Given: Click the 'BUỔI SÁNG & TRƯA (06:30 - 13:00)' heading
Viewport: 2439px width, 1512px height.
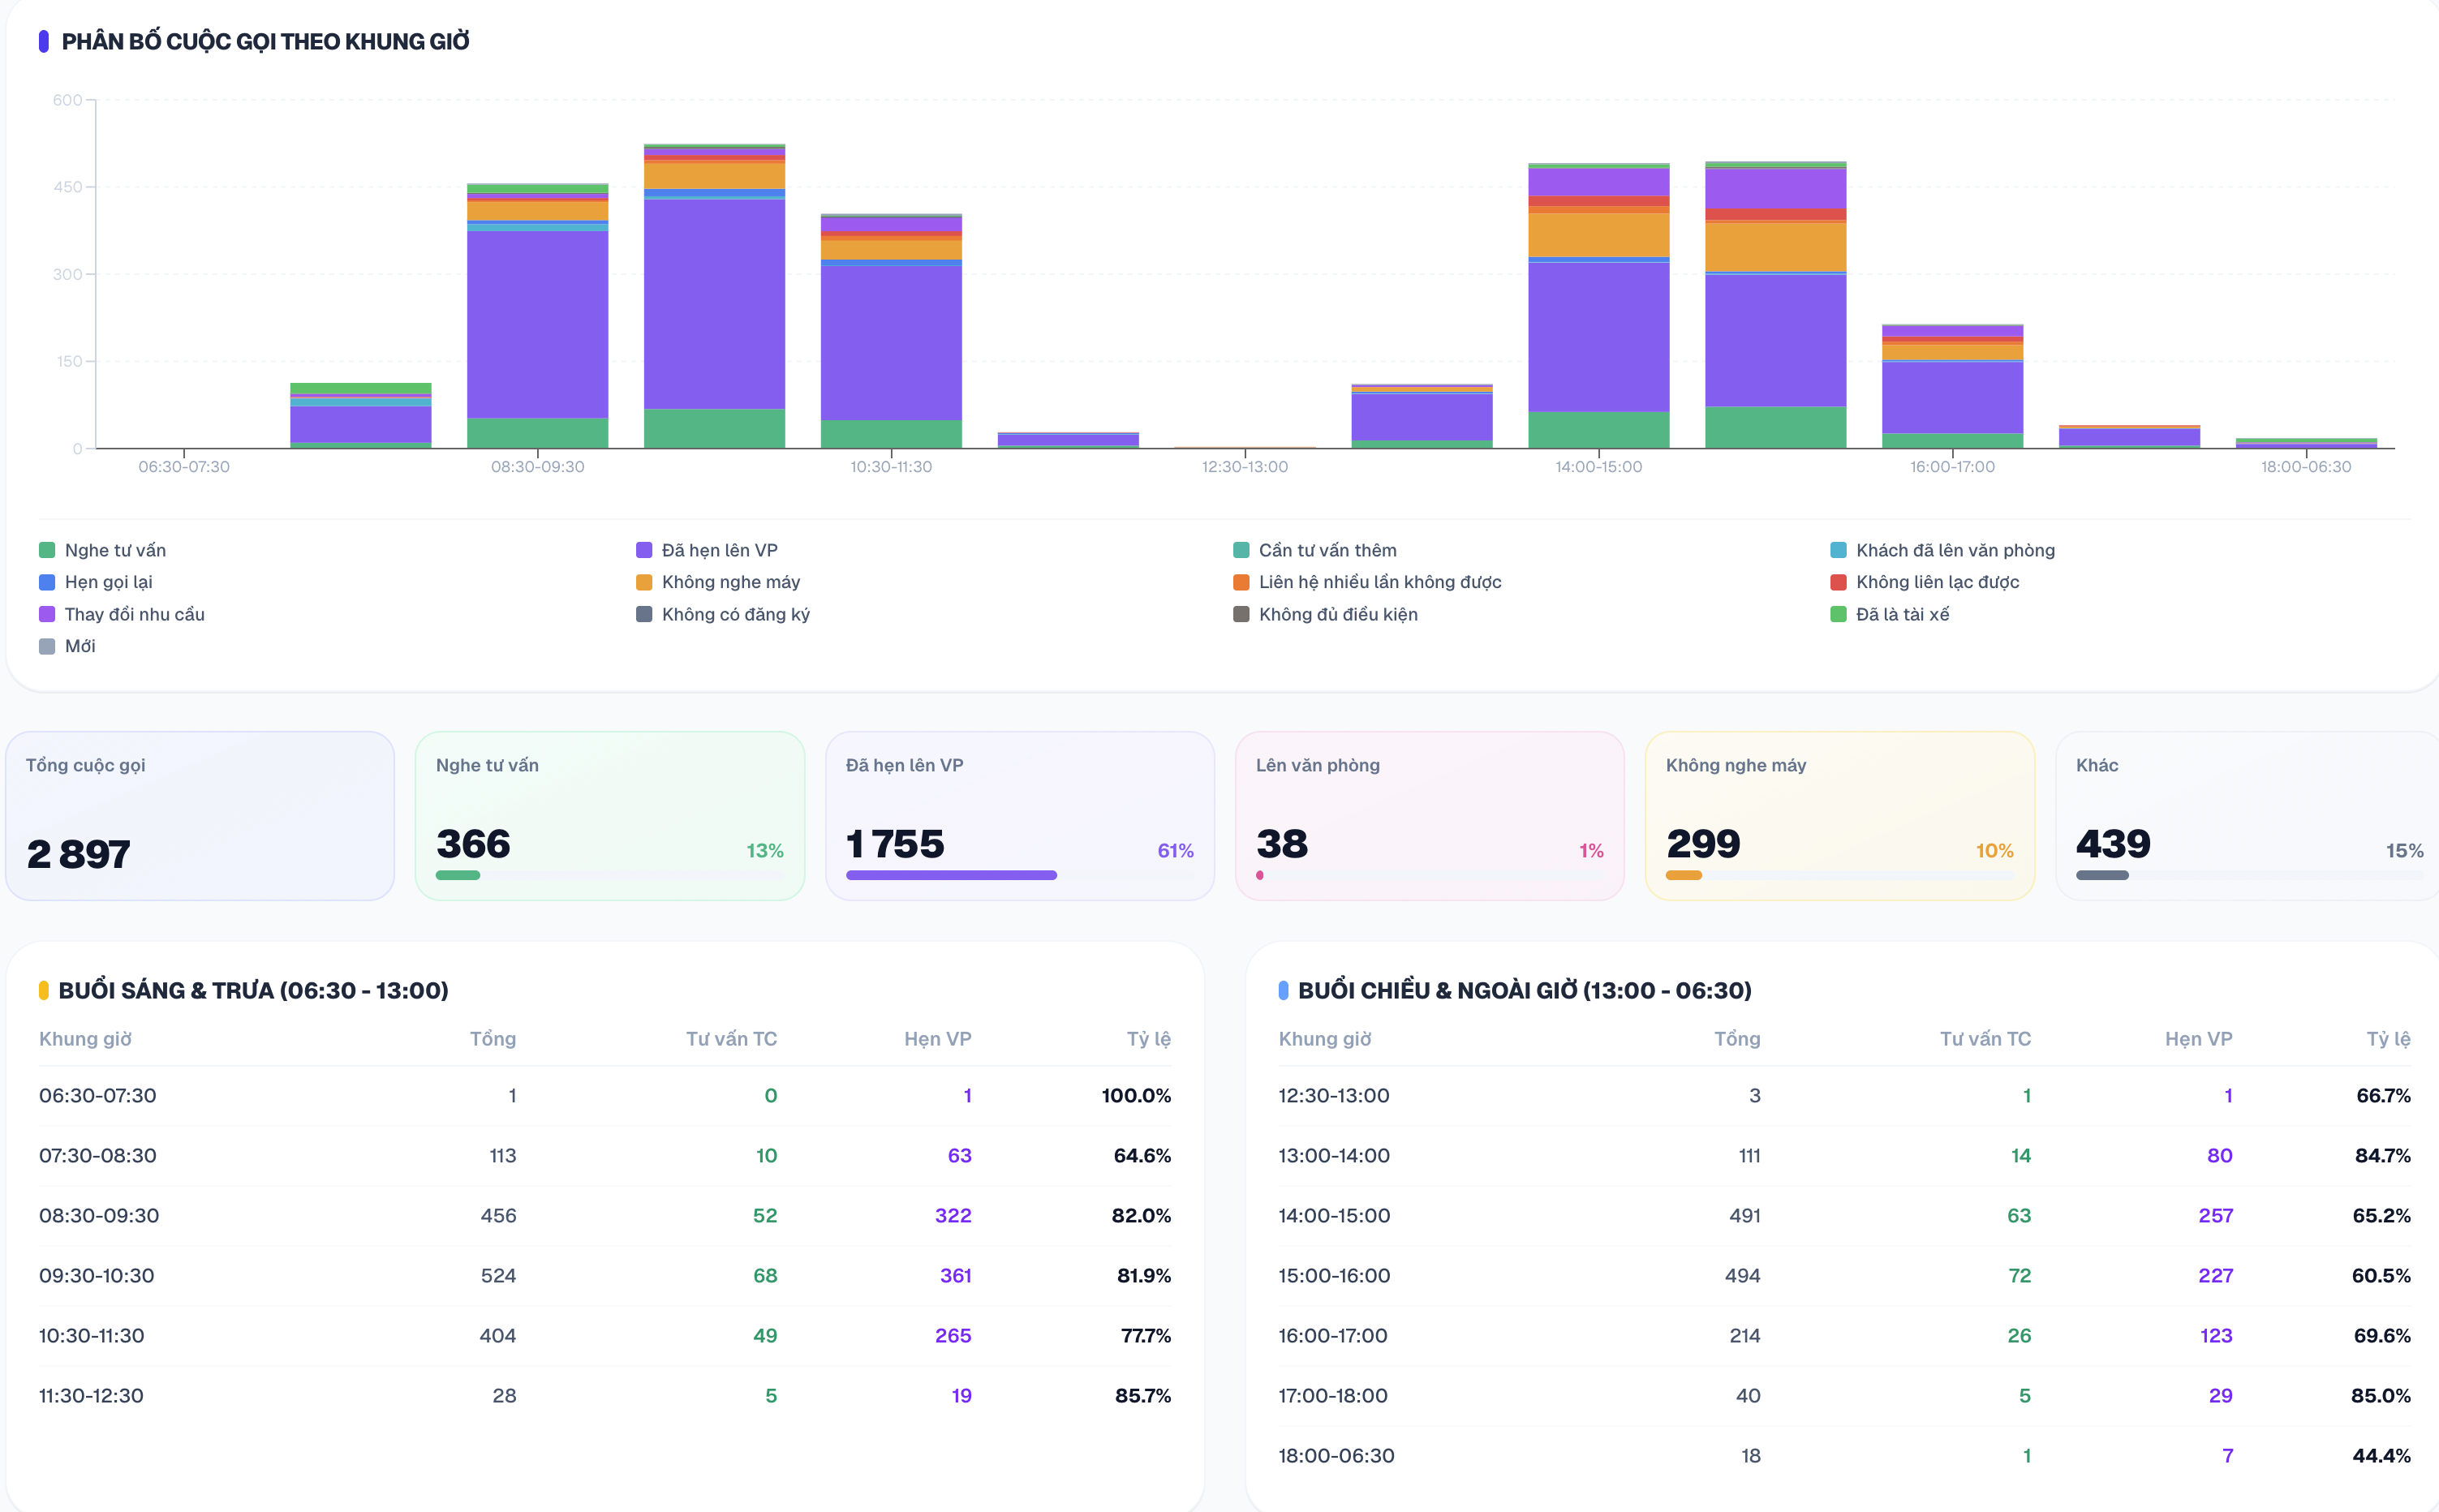Looking at the screenshot, I should tap(253, 990).
